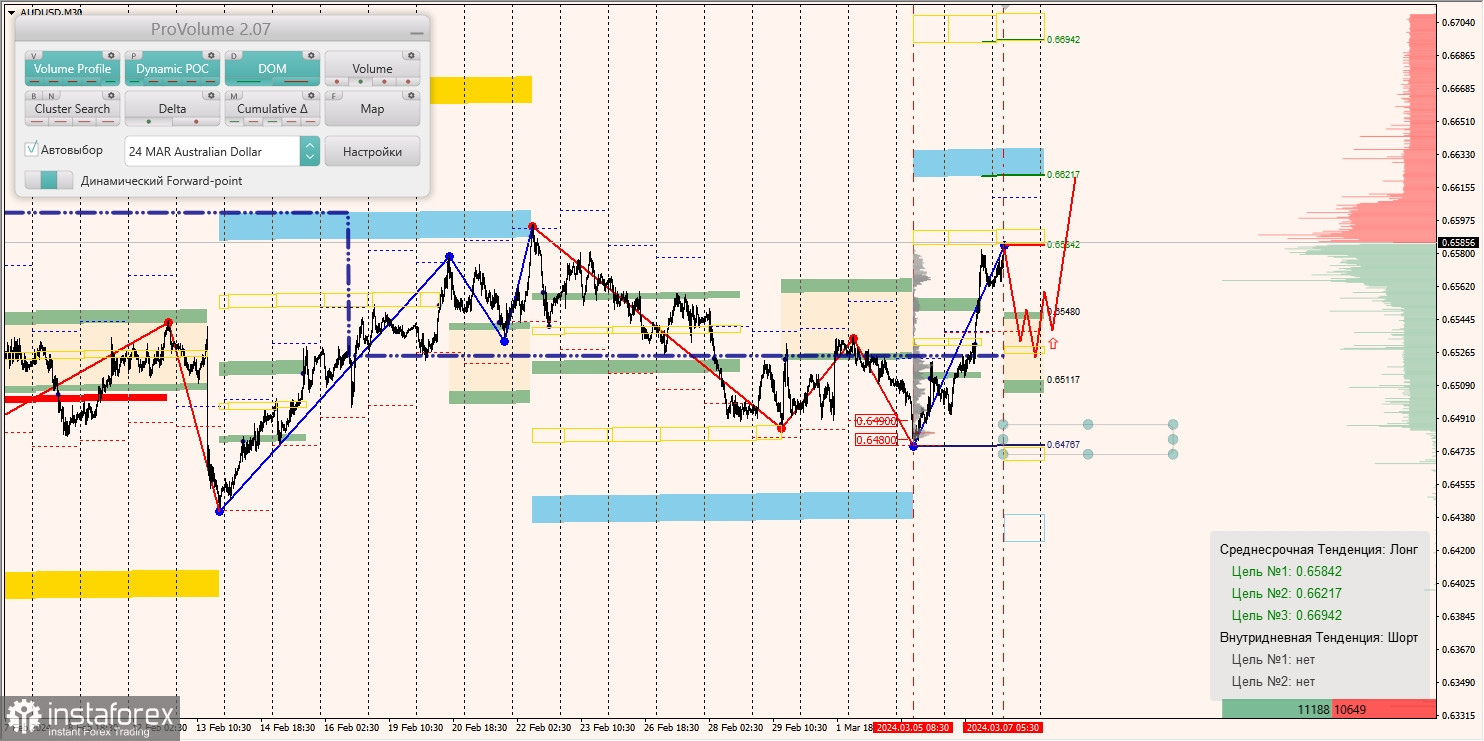Click the 0.65480 level label
Image resolution: width=1484 pixels, height=741 pixels.
[1065, 312]
